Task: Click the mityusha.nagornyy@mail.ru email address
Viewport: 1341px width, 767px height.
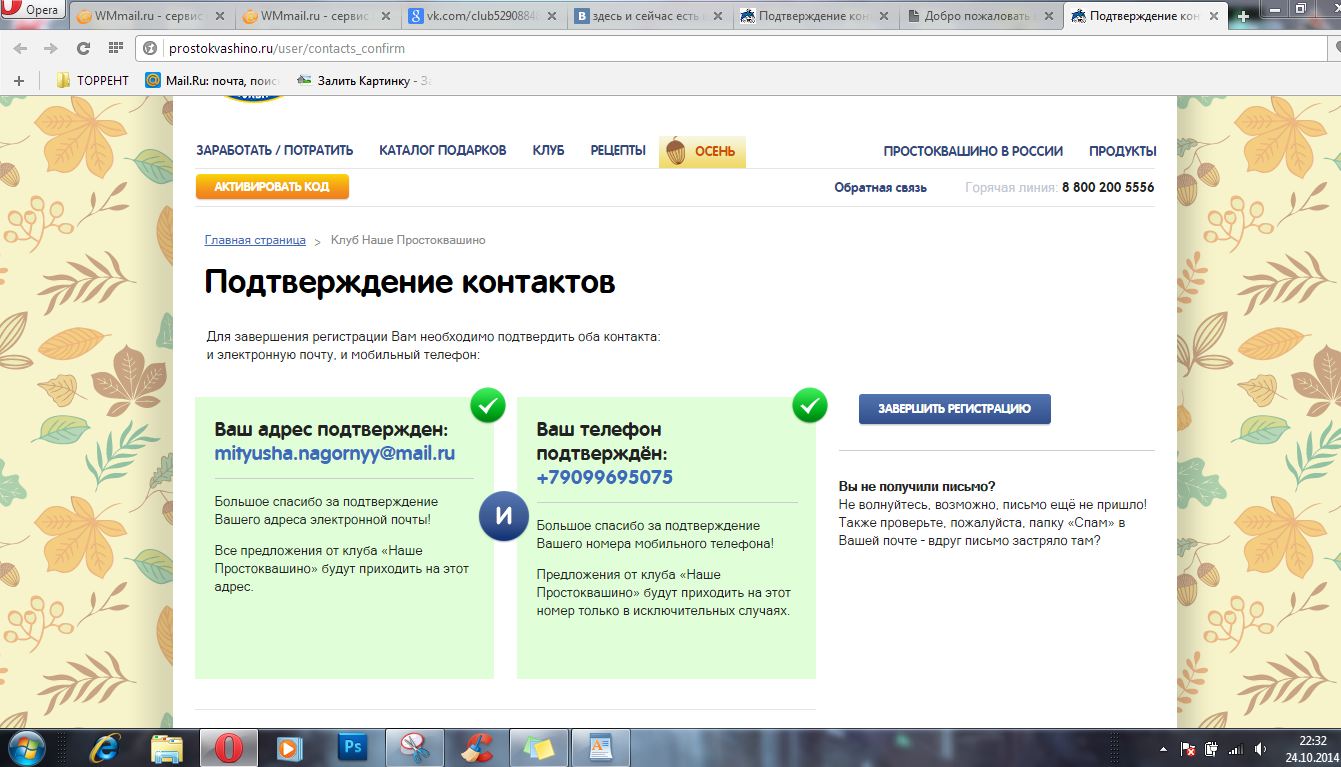Action: click(x=335, y=453)
